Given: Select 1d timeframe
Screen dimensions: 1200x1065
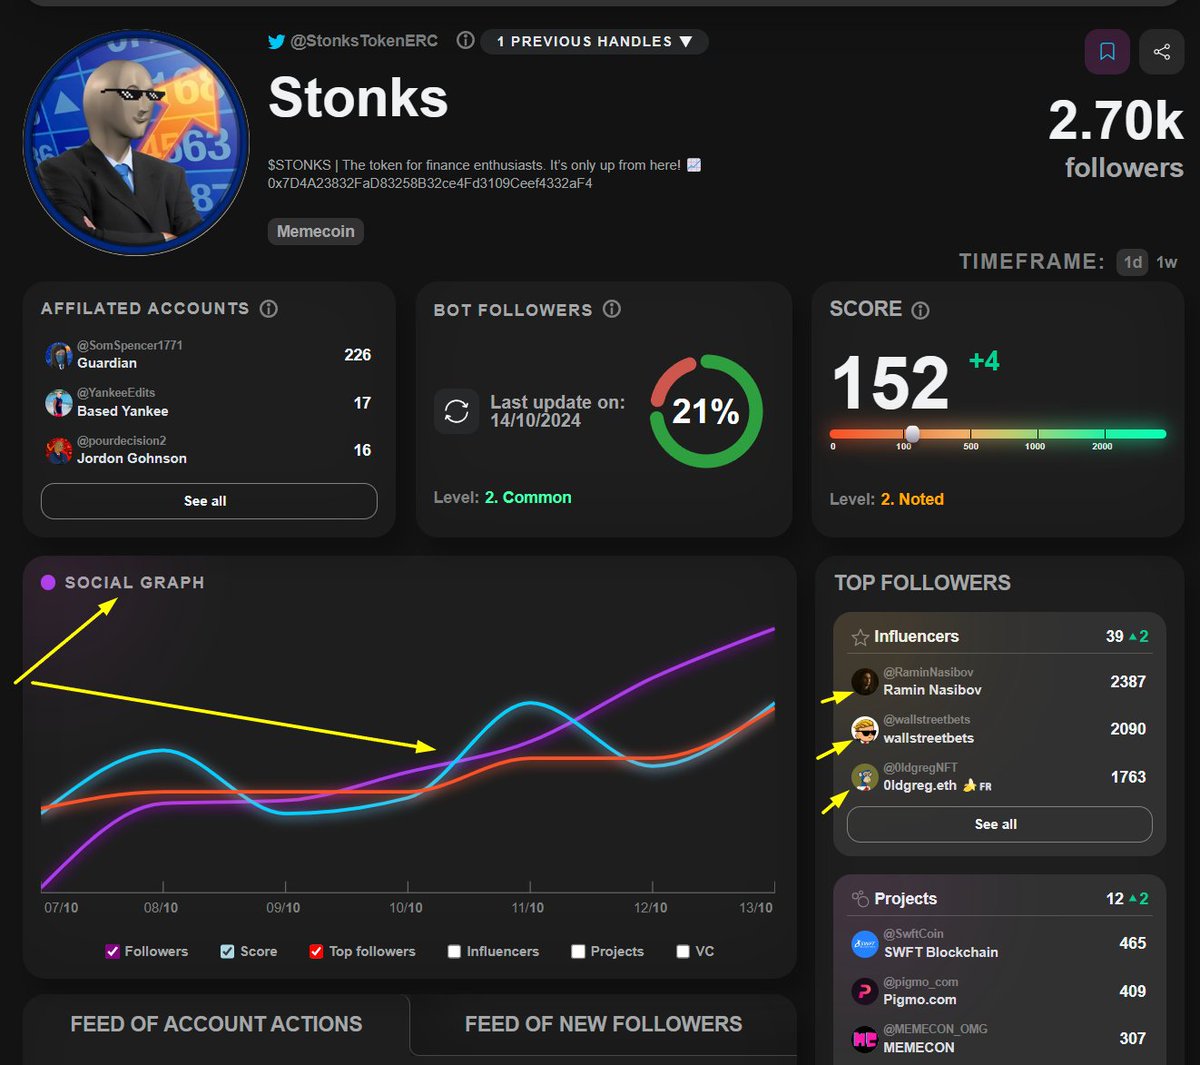Looking at the screenshot, I should click(x=1133, y=262).
